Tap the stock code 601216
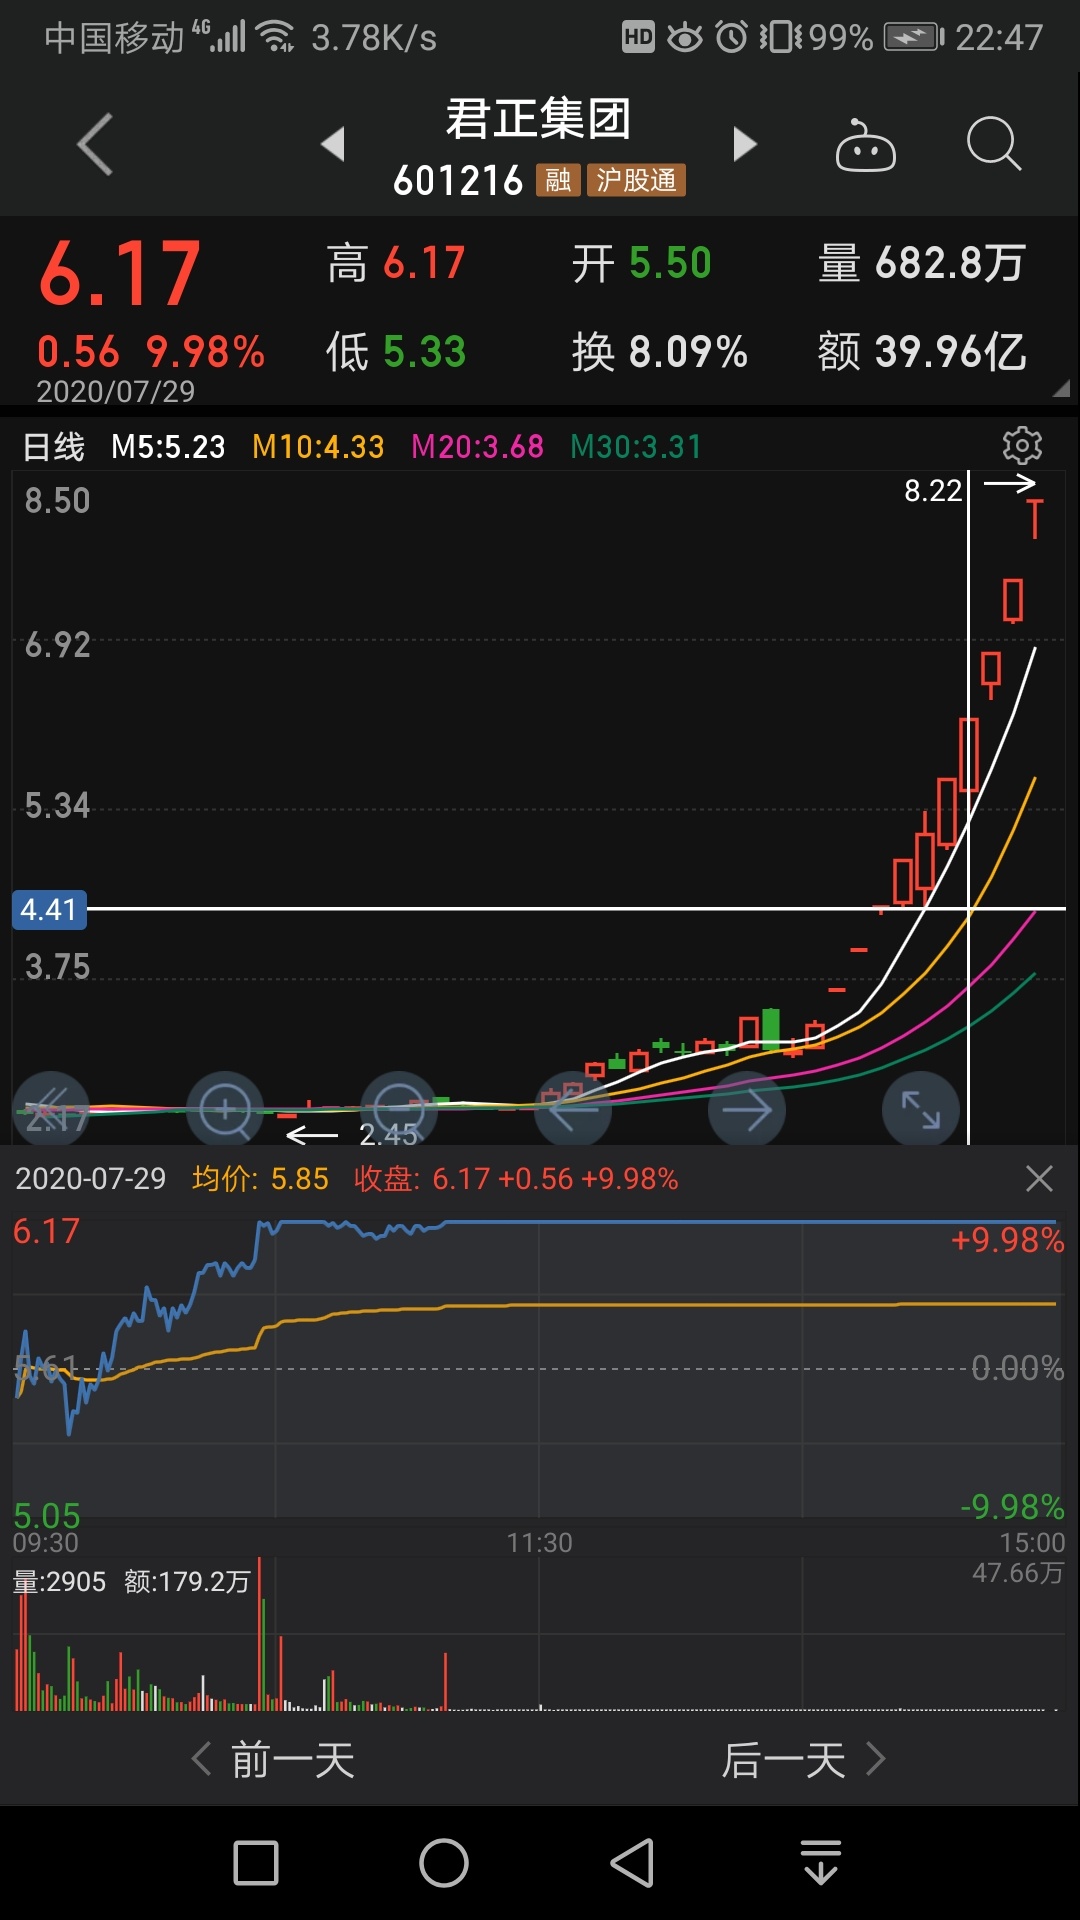Screen dimensions: 1080x1920 click(x=458, y=181)
